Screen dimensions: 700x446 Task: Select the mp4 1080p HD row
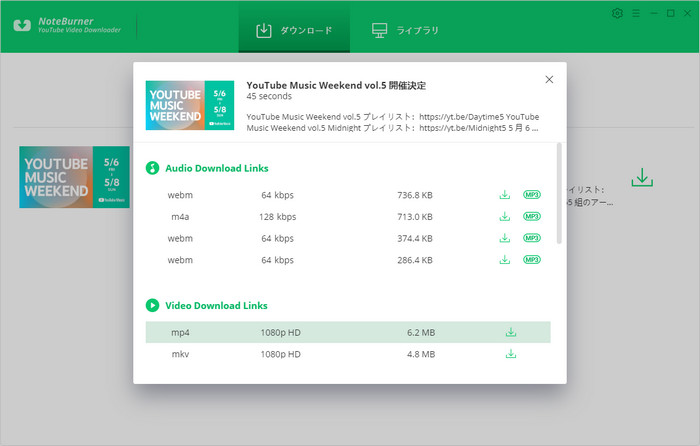click(x=348, y=332)
